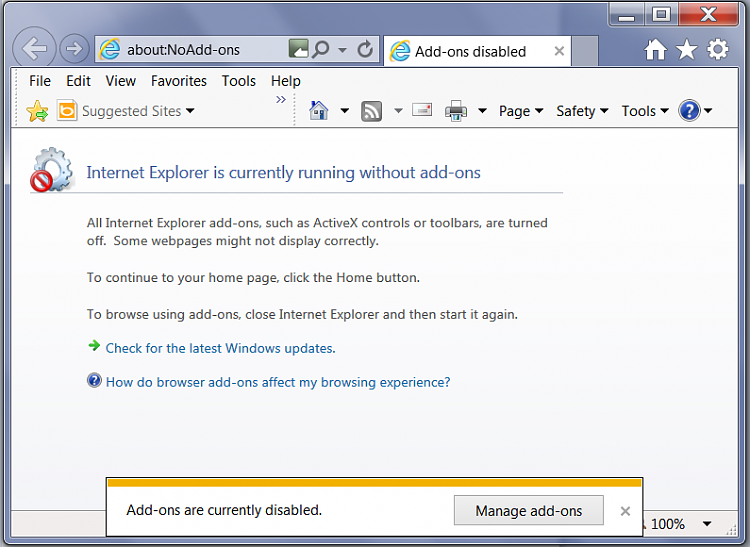Open the Favorites menu
The width and height of the screenshot is (750, 547).
pyautogui.click(x=178, y=81)
